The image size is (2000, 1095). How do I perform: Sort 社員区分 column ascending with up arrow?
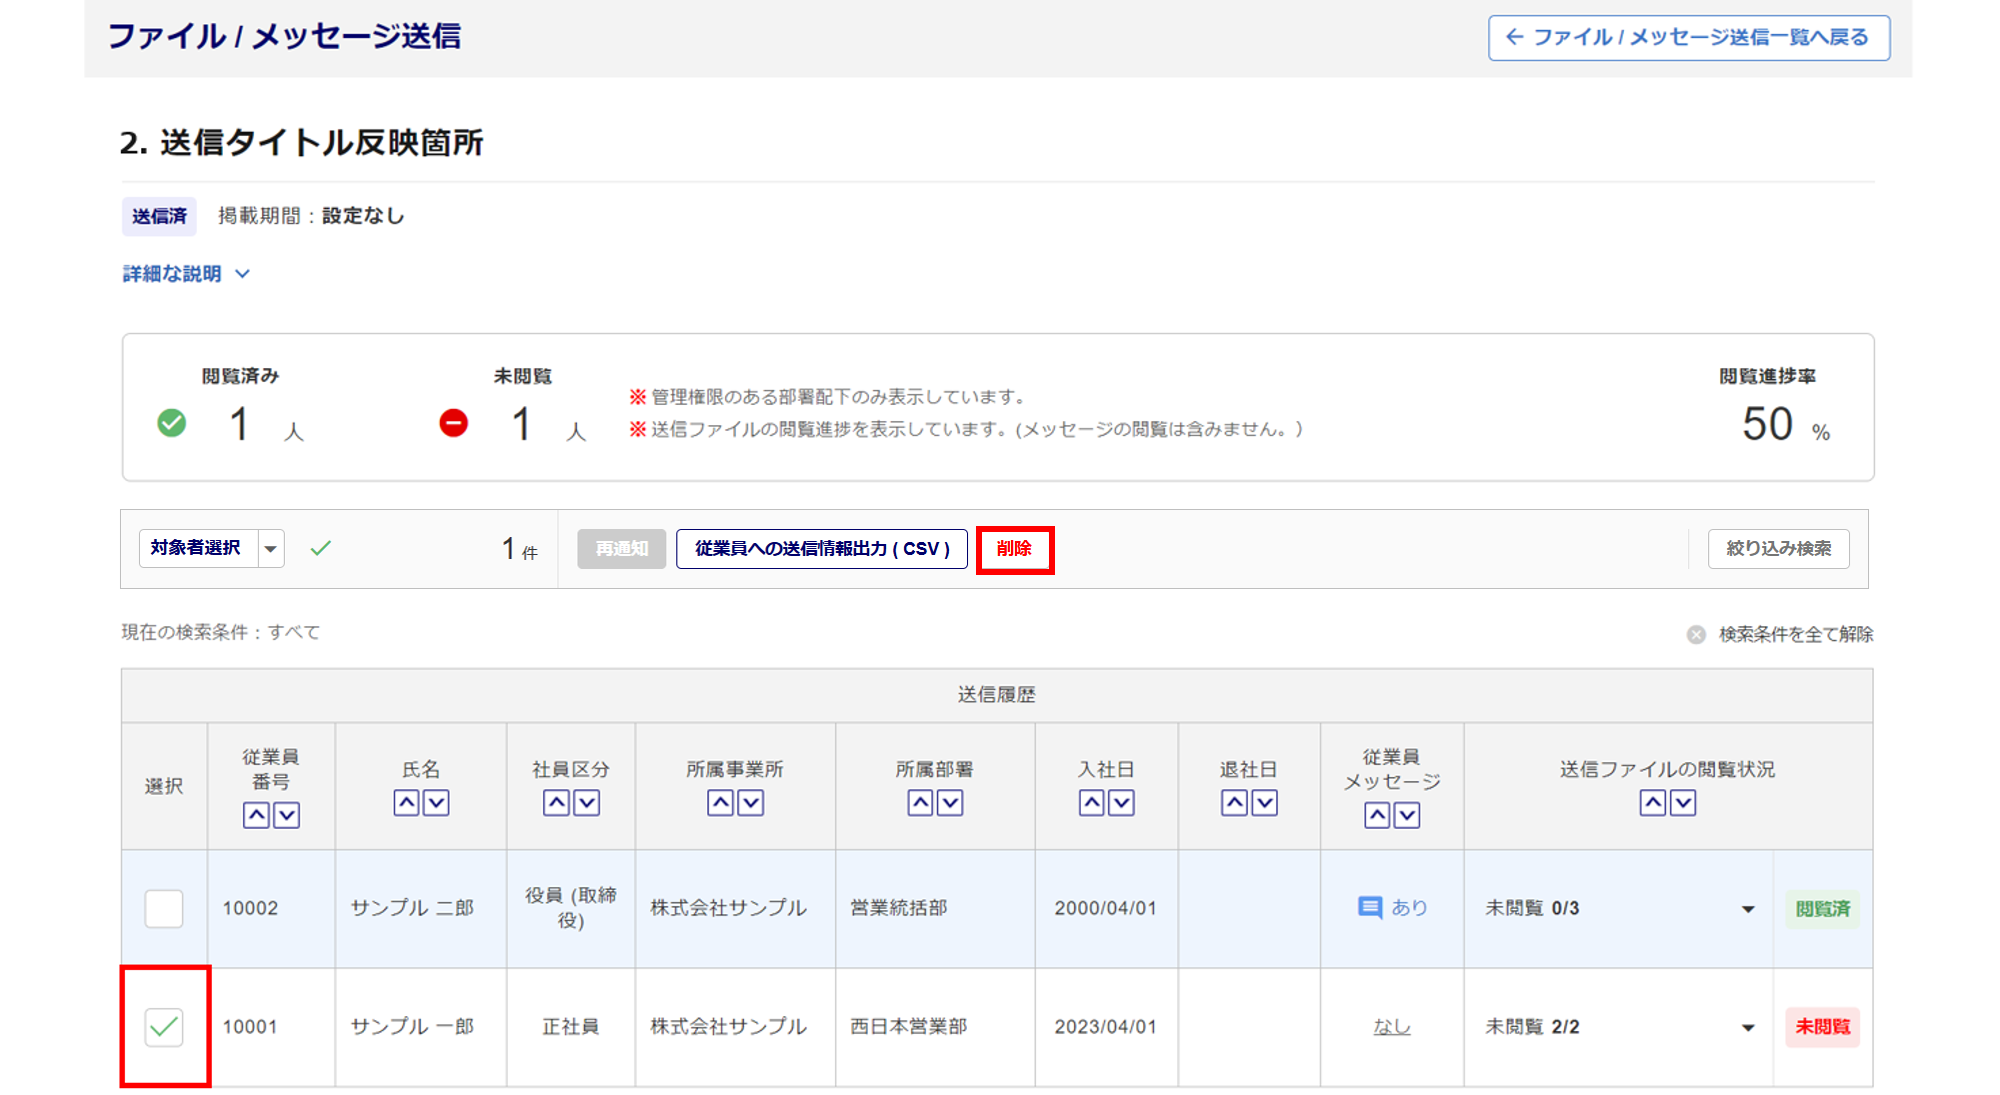click(556, 803)
